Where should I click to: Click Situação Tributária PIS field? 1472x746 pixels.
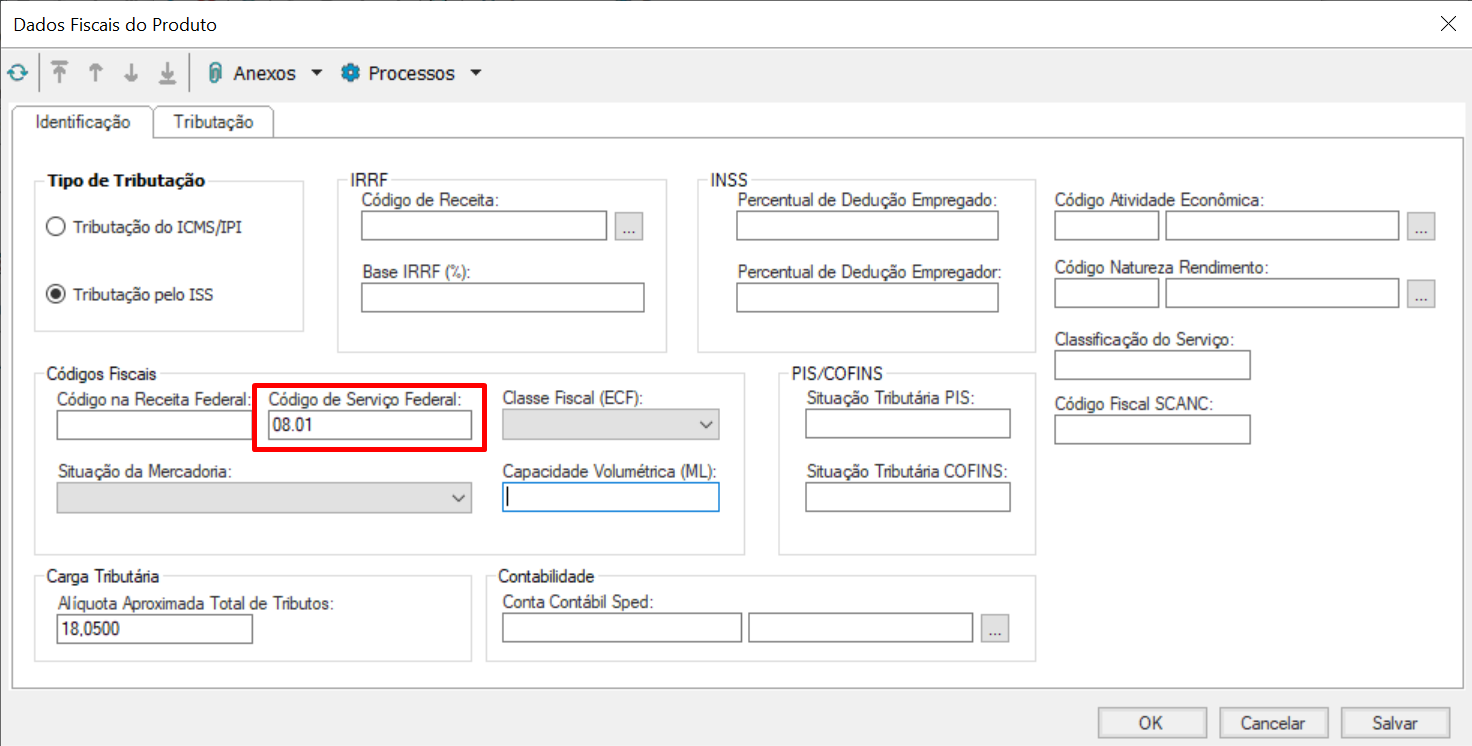click(908, 424)
